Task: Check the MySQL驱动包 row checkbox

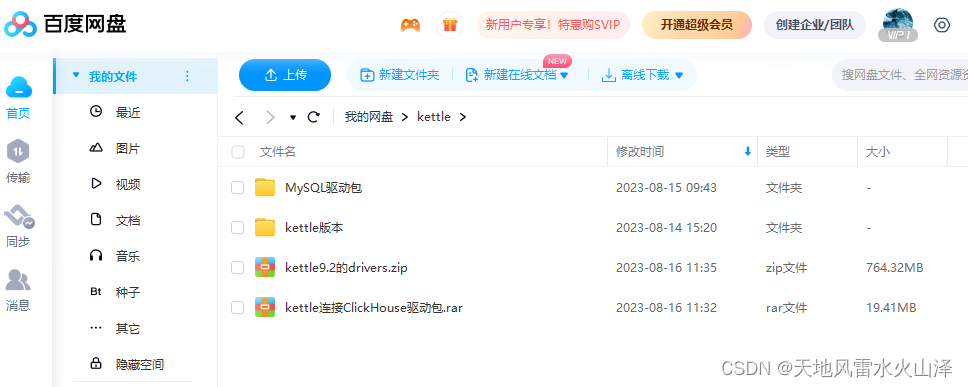Action: point(238,188)
